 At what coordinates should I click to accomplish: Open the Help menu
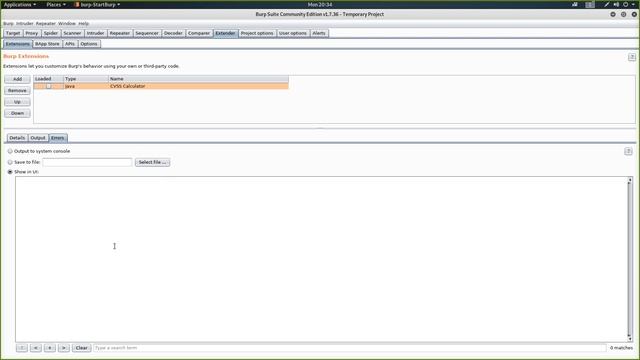[x=83, y=24]
